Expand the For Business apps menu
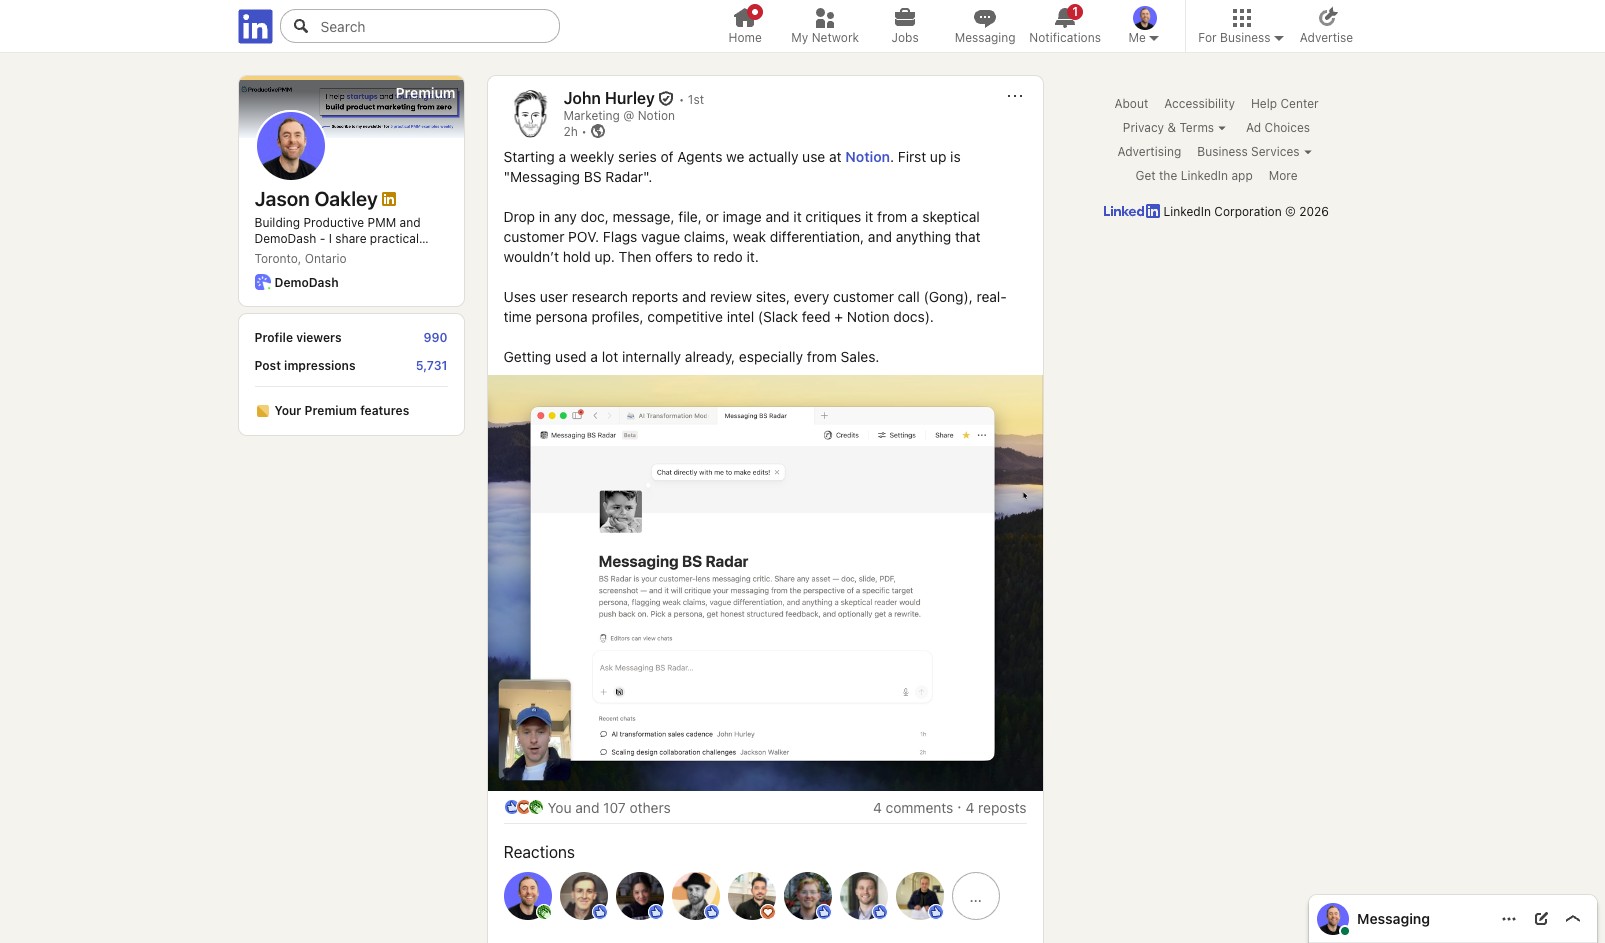1605x943 pixels. pos(1241,26)
